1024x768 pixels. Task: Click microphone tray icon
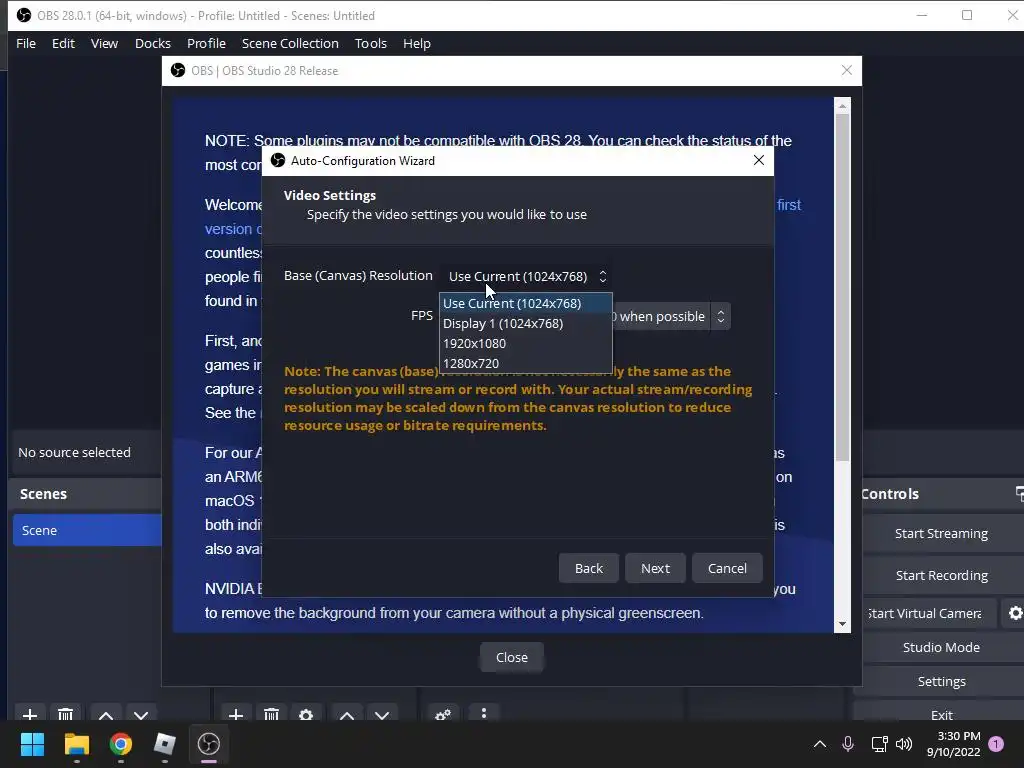pos(848,744)
